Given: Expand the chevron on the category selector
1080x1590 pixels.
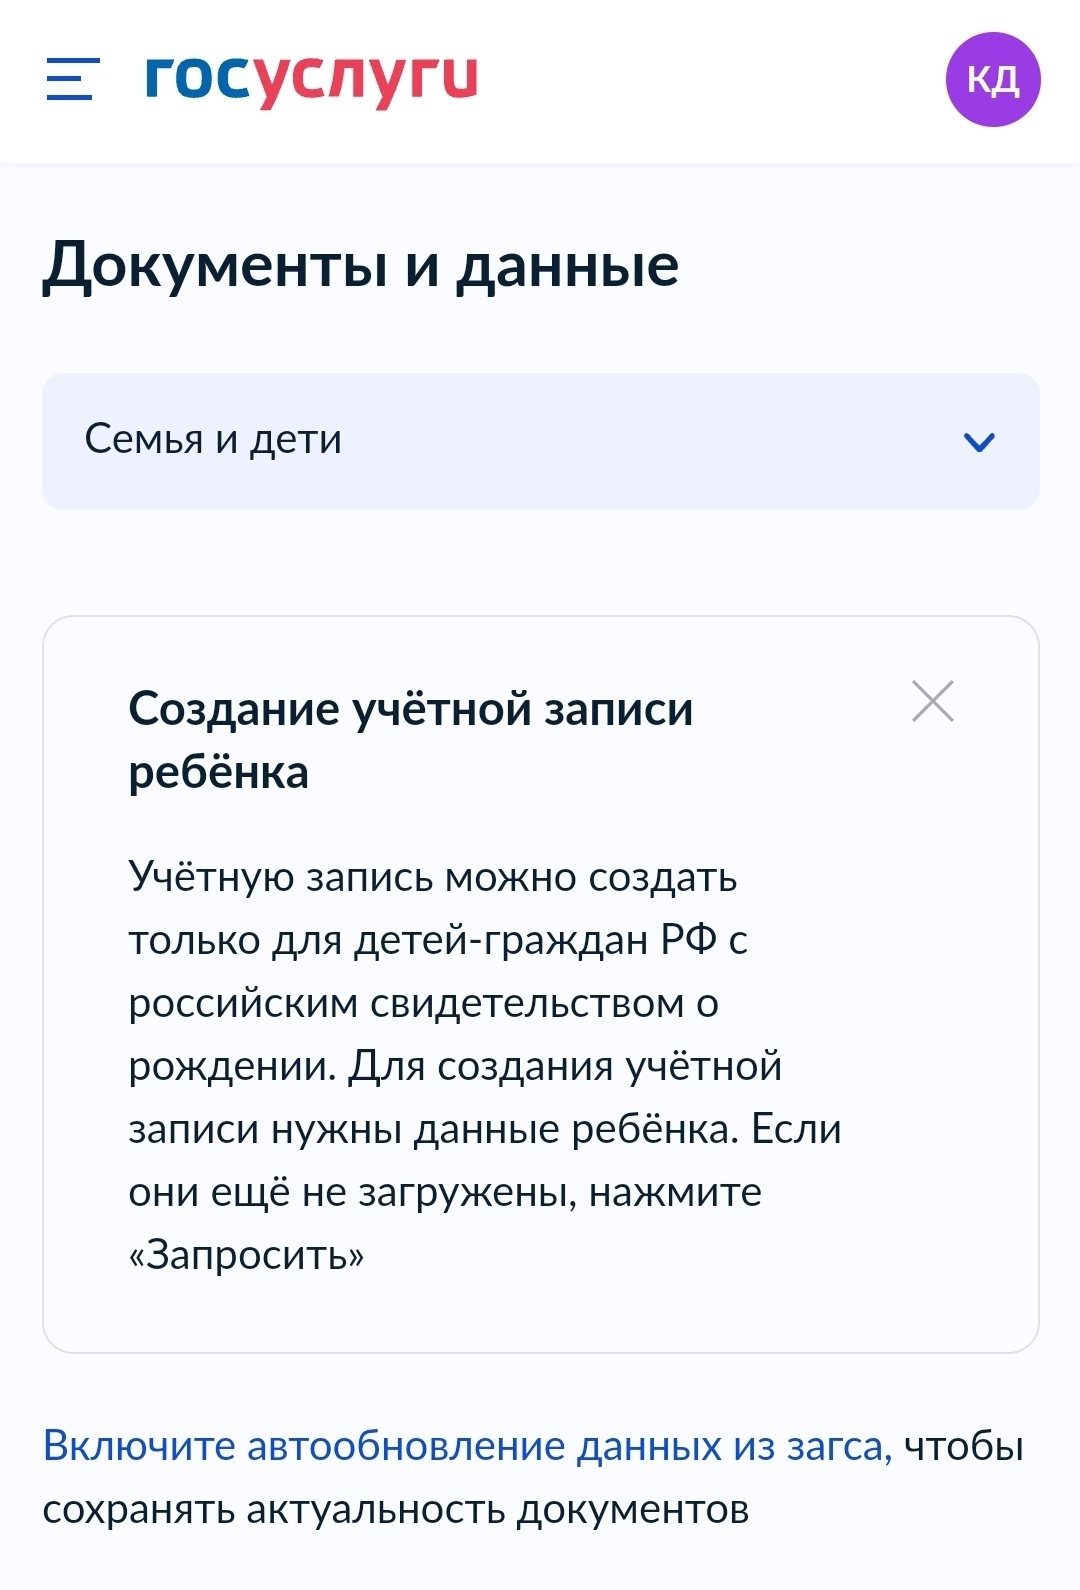Looking at the screenshot, I should pyautogui.click(x=978, y=442).
